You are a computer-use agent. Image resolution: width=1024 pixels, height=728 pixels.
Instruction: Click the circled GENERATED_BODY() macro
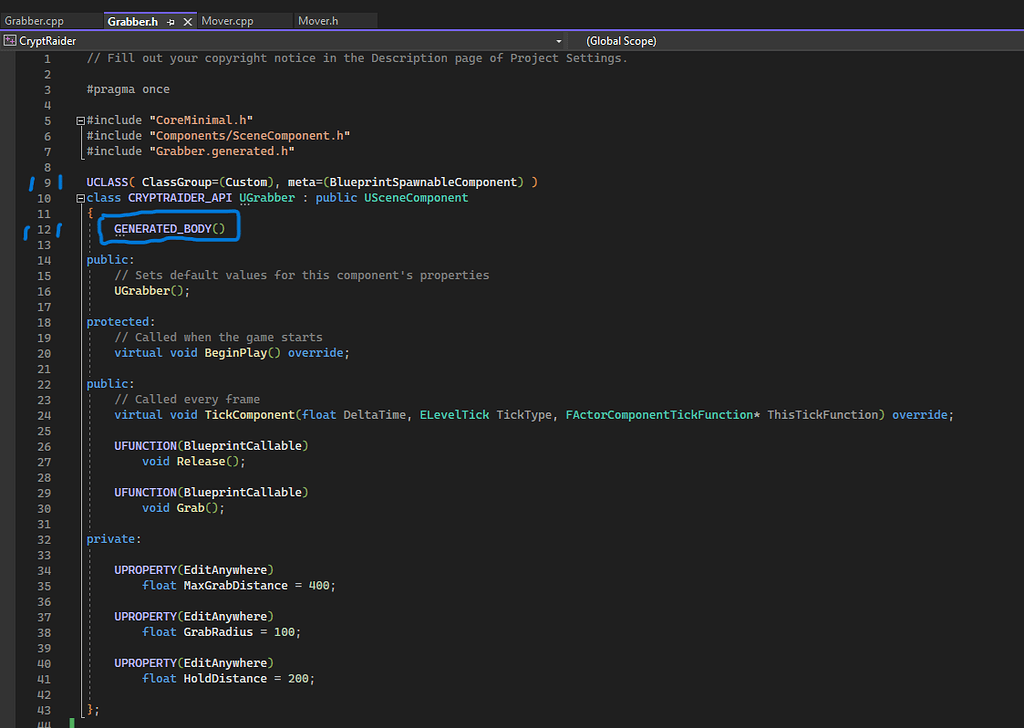coord(168,228)
